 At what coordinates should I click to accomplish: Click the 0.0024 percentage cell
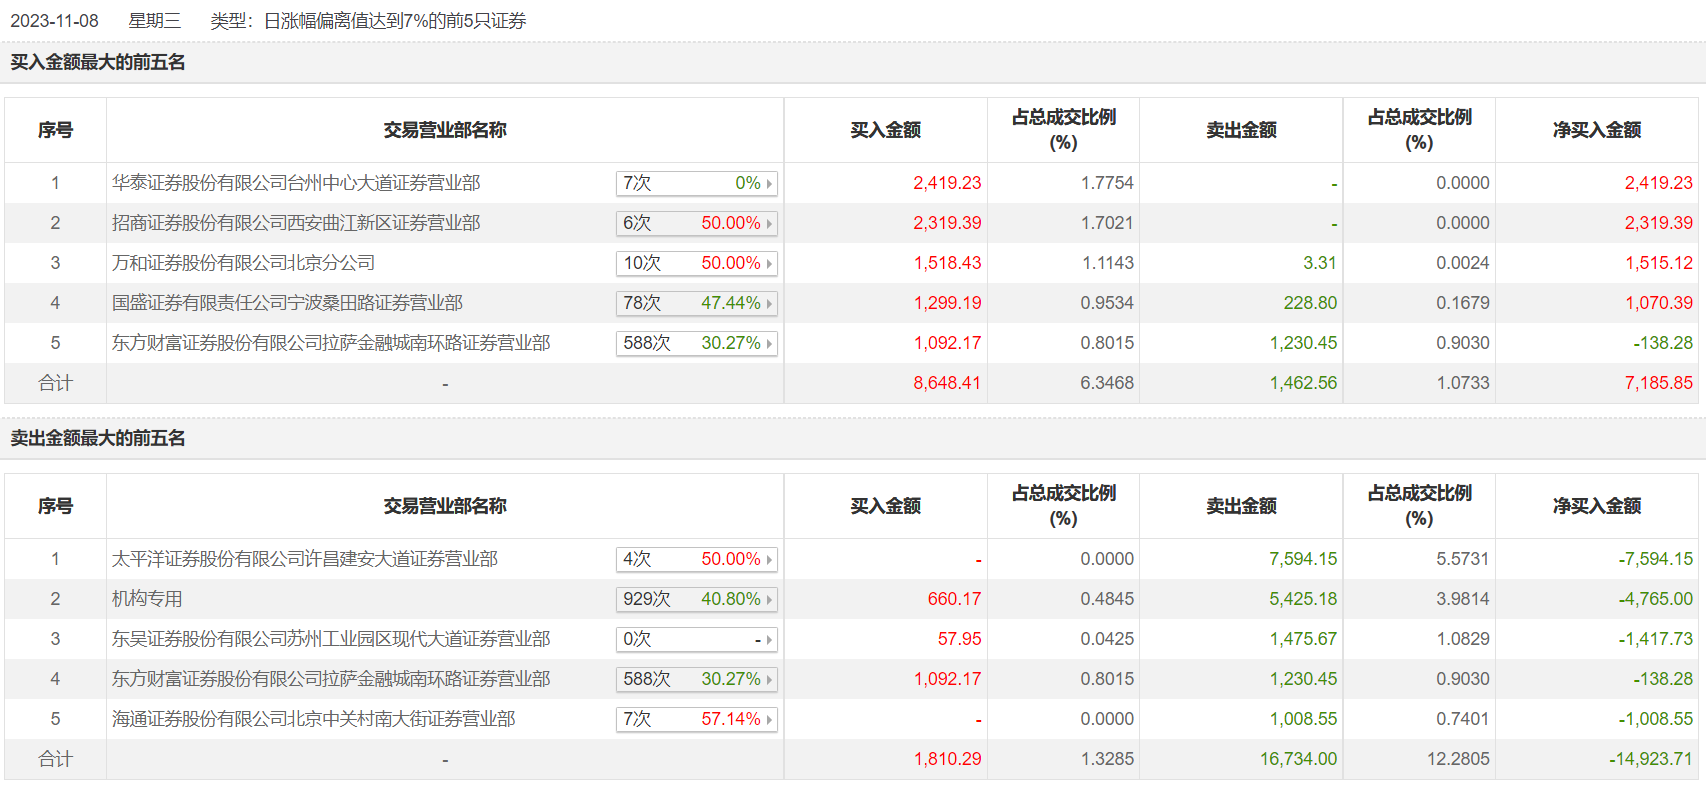pyautogui.click(x=1463, y=263)
